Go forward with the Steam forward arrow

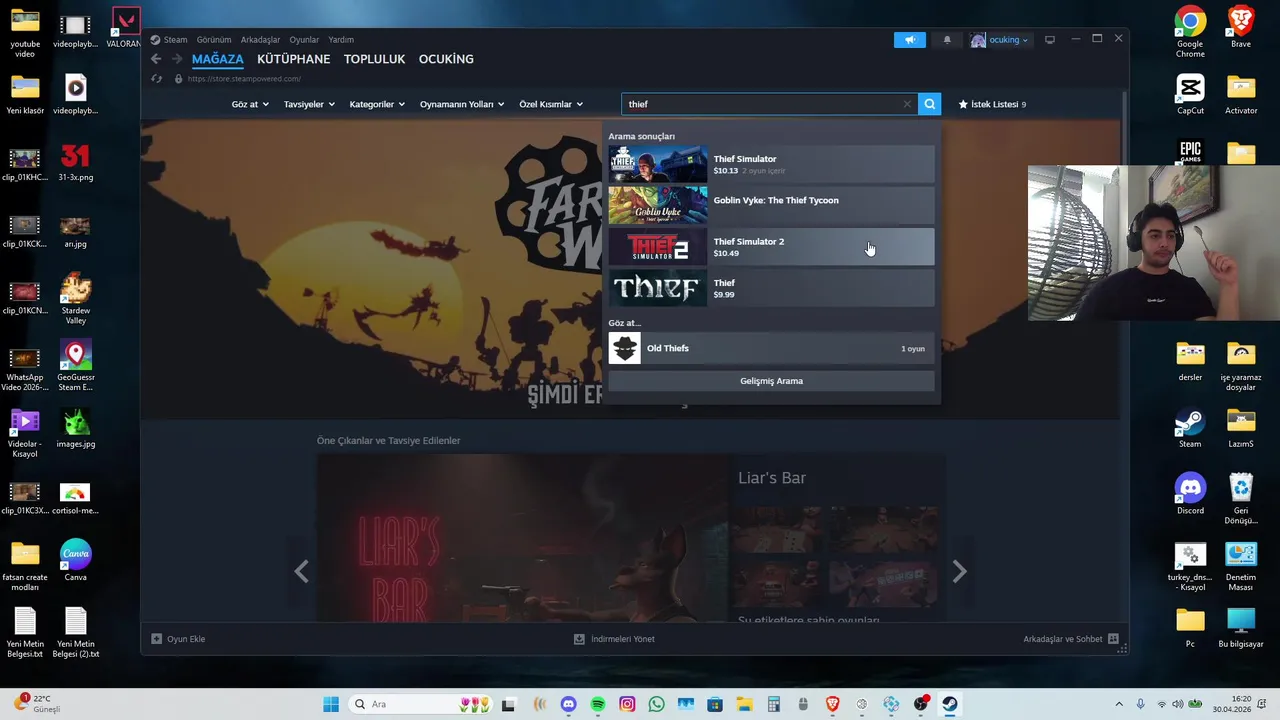tap(177, 59)
